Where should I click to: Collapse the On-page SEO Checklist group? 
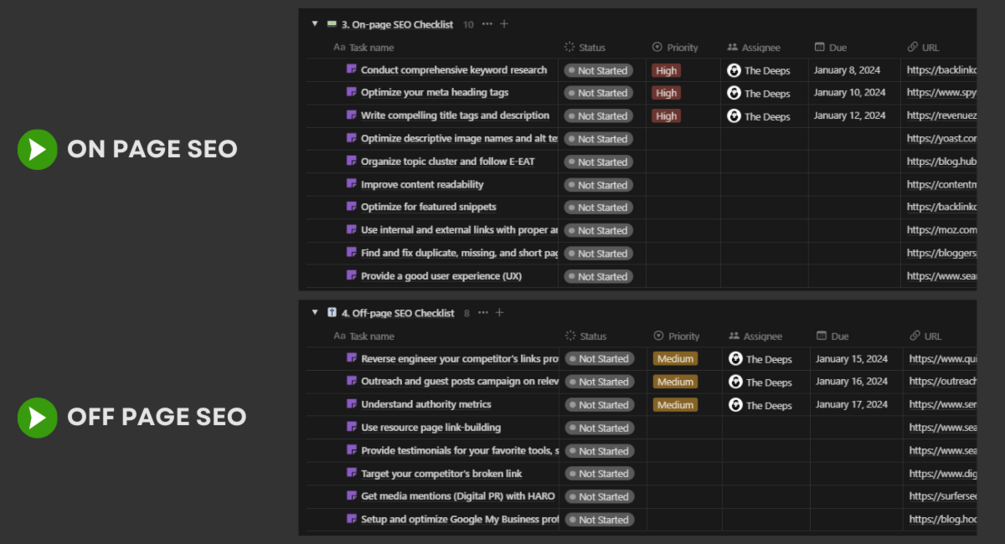click(x=314, y=24)
